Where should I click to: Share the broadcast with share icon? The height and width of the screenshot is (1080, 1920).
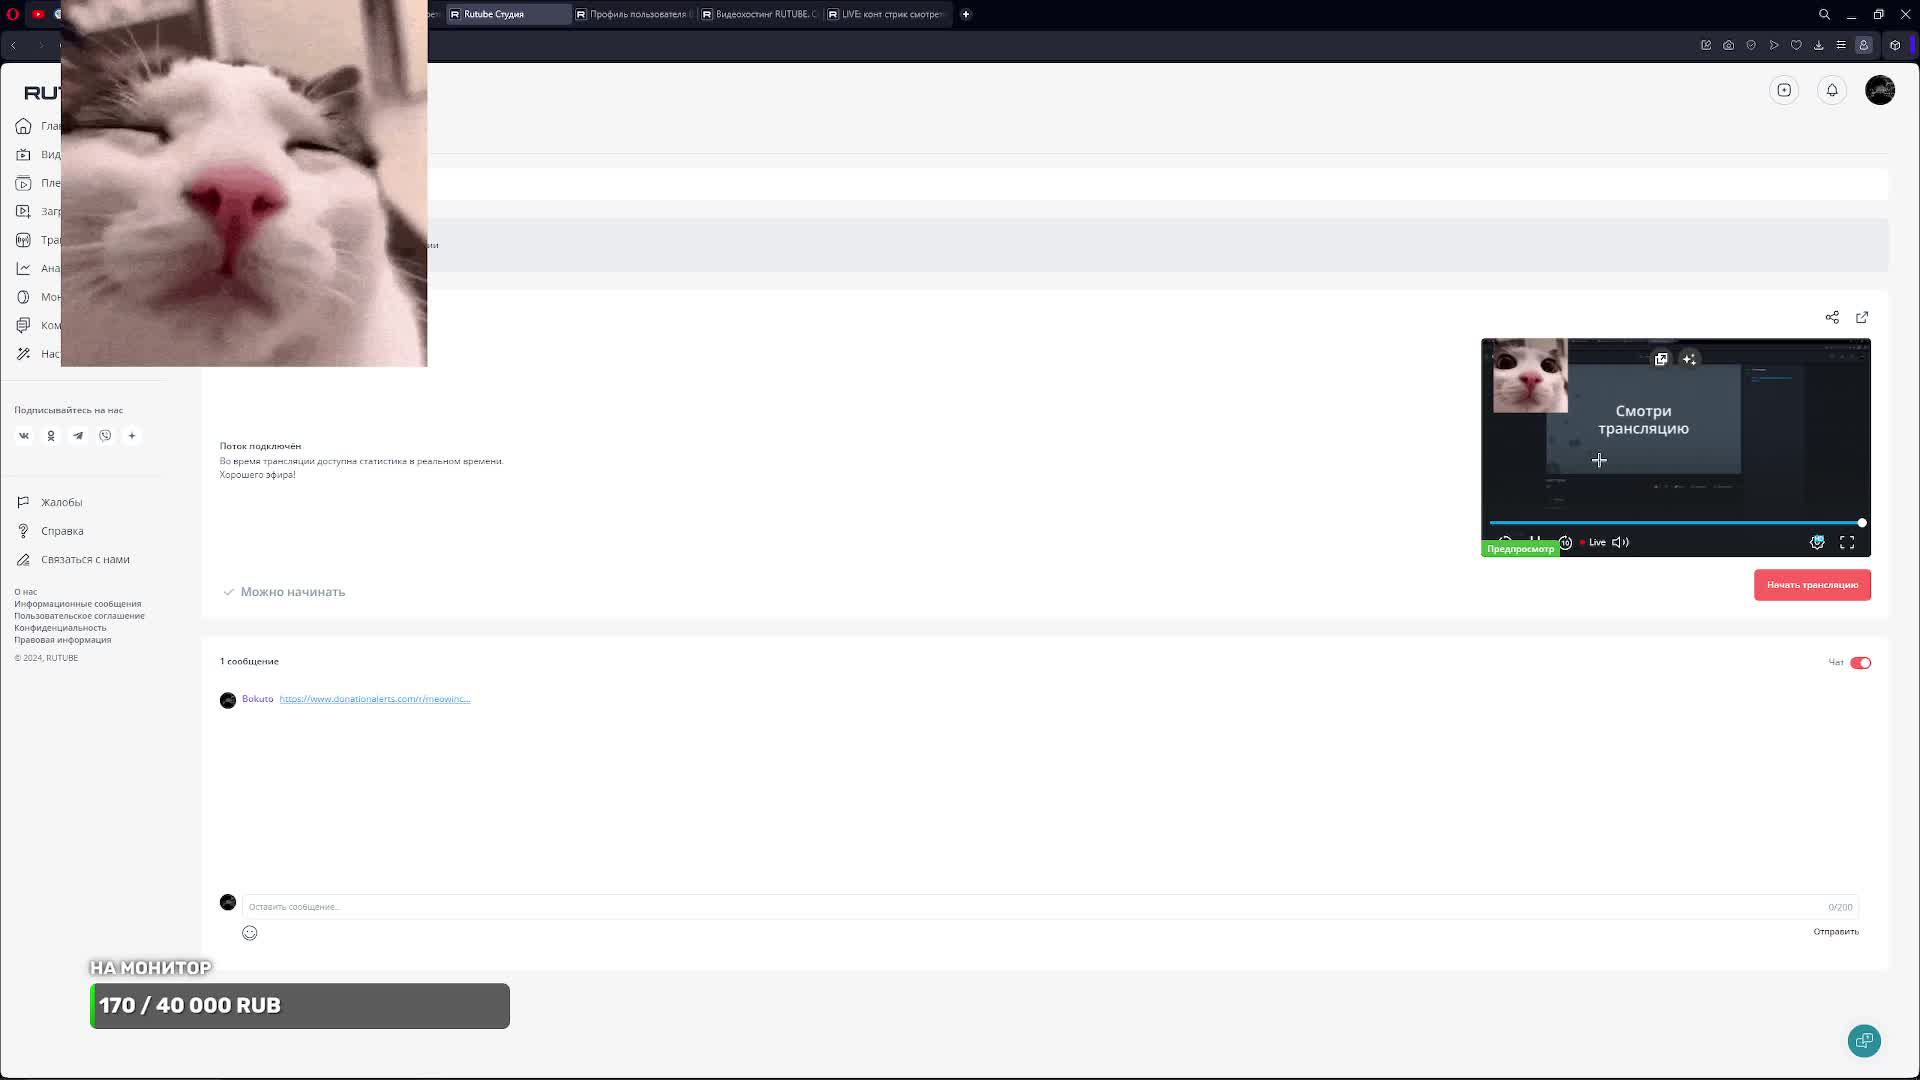click(1832, 317)
